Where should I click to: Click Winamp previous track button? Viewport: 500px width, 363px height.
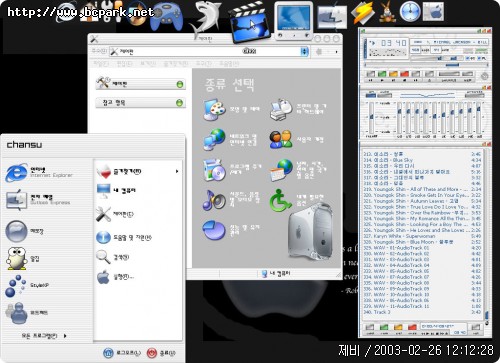click(371, 74)
